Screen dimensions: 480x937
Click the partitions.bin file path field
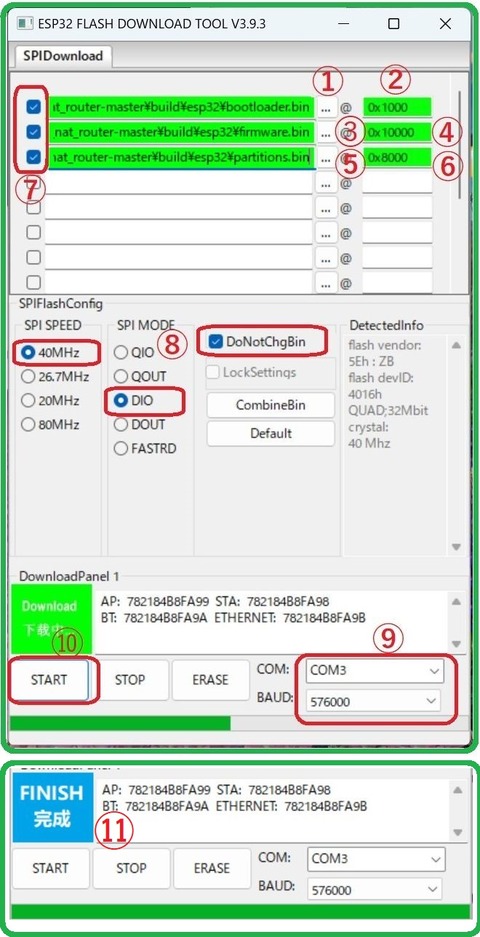(x=179, y=157)
